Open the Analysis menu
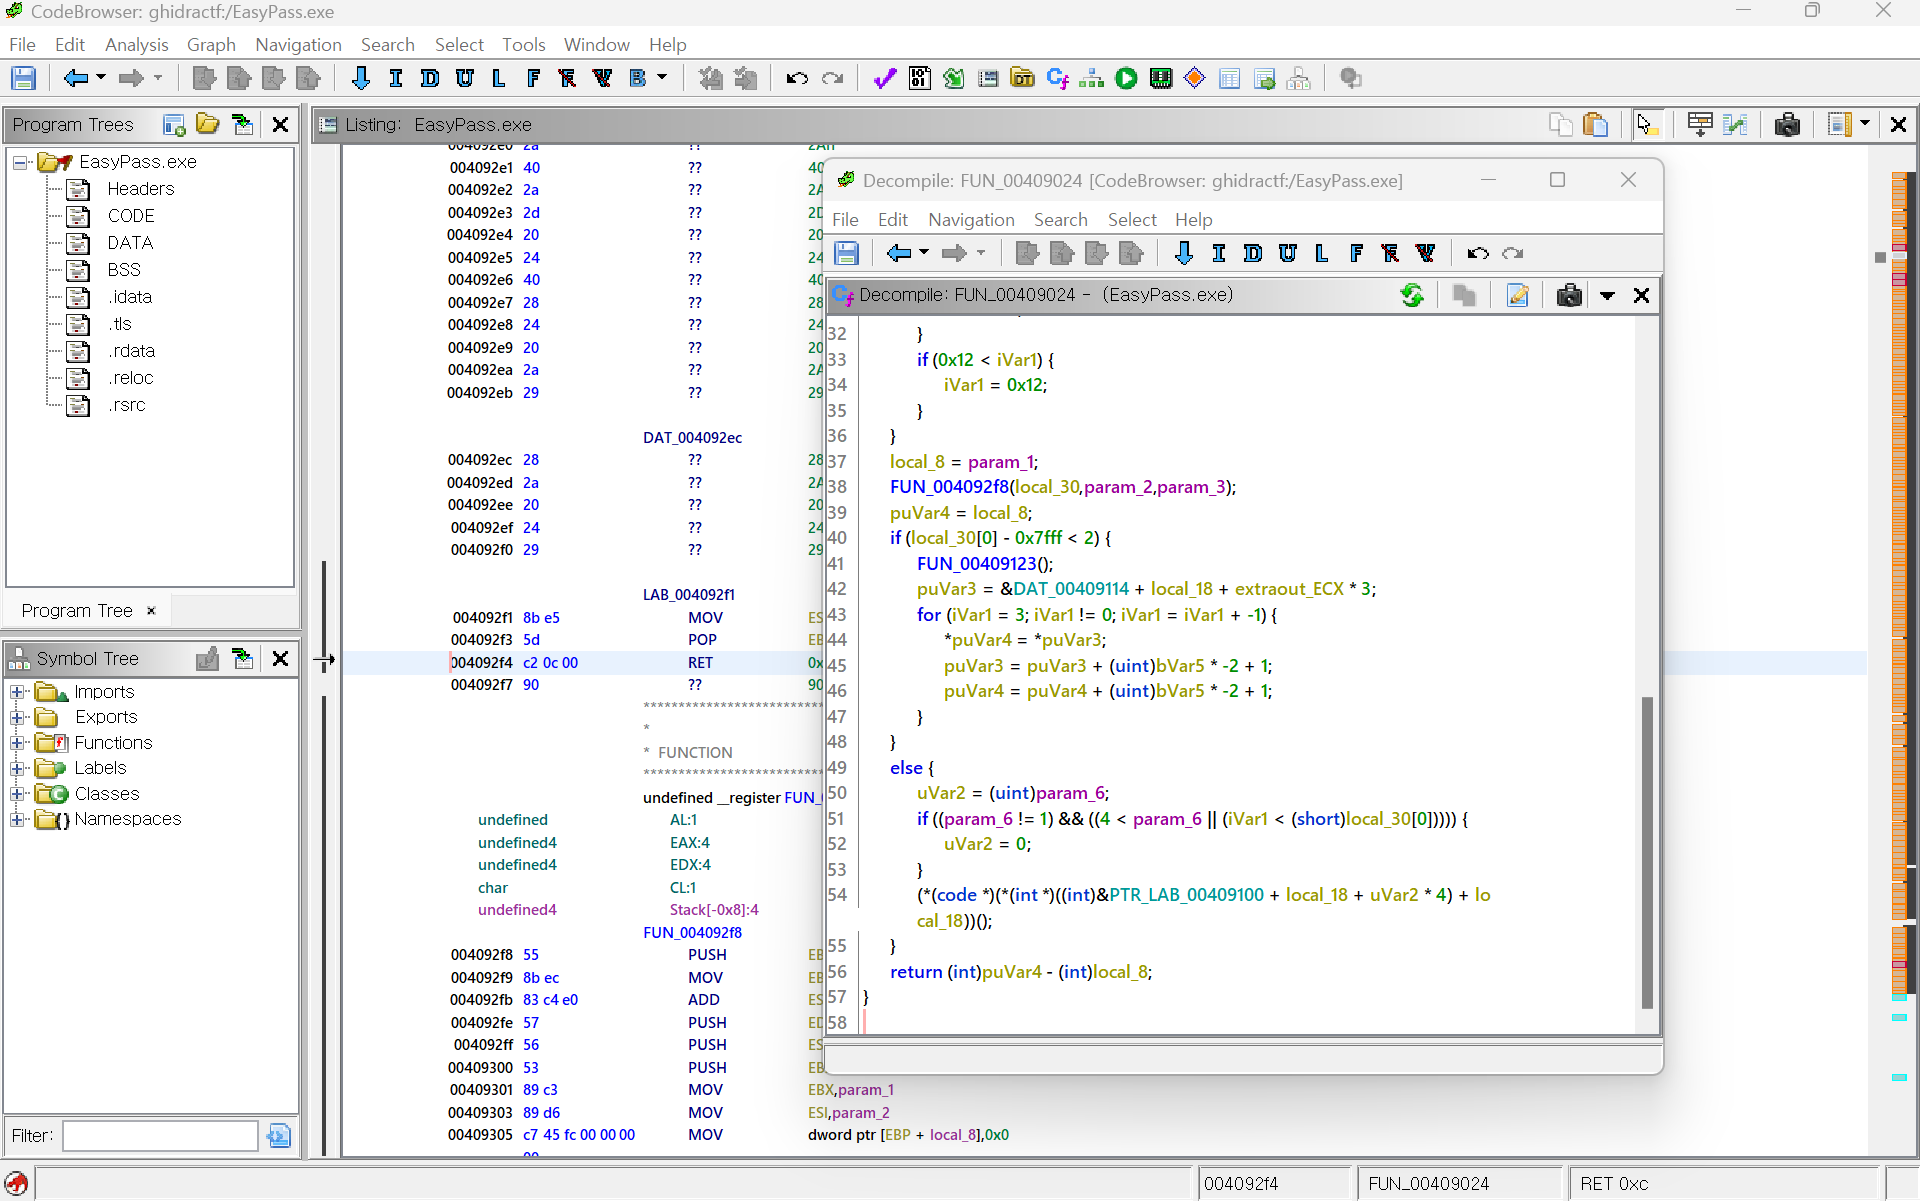The image size is (1920, 1201). click(x=137, y=45)
